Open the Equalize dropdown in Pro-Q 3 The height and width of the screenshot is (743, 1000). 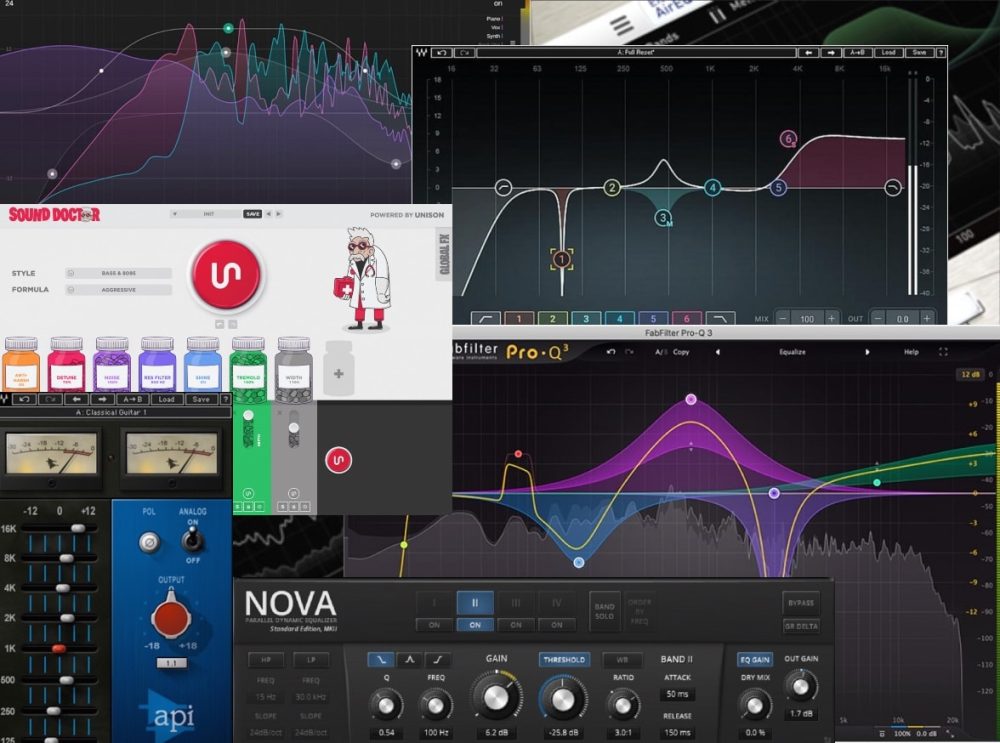[793, 351]
